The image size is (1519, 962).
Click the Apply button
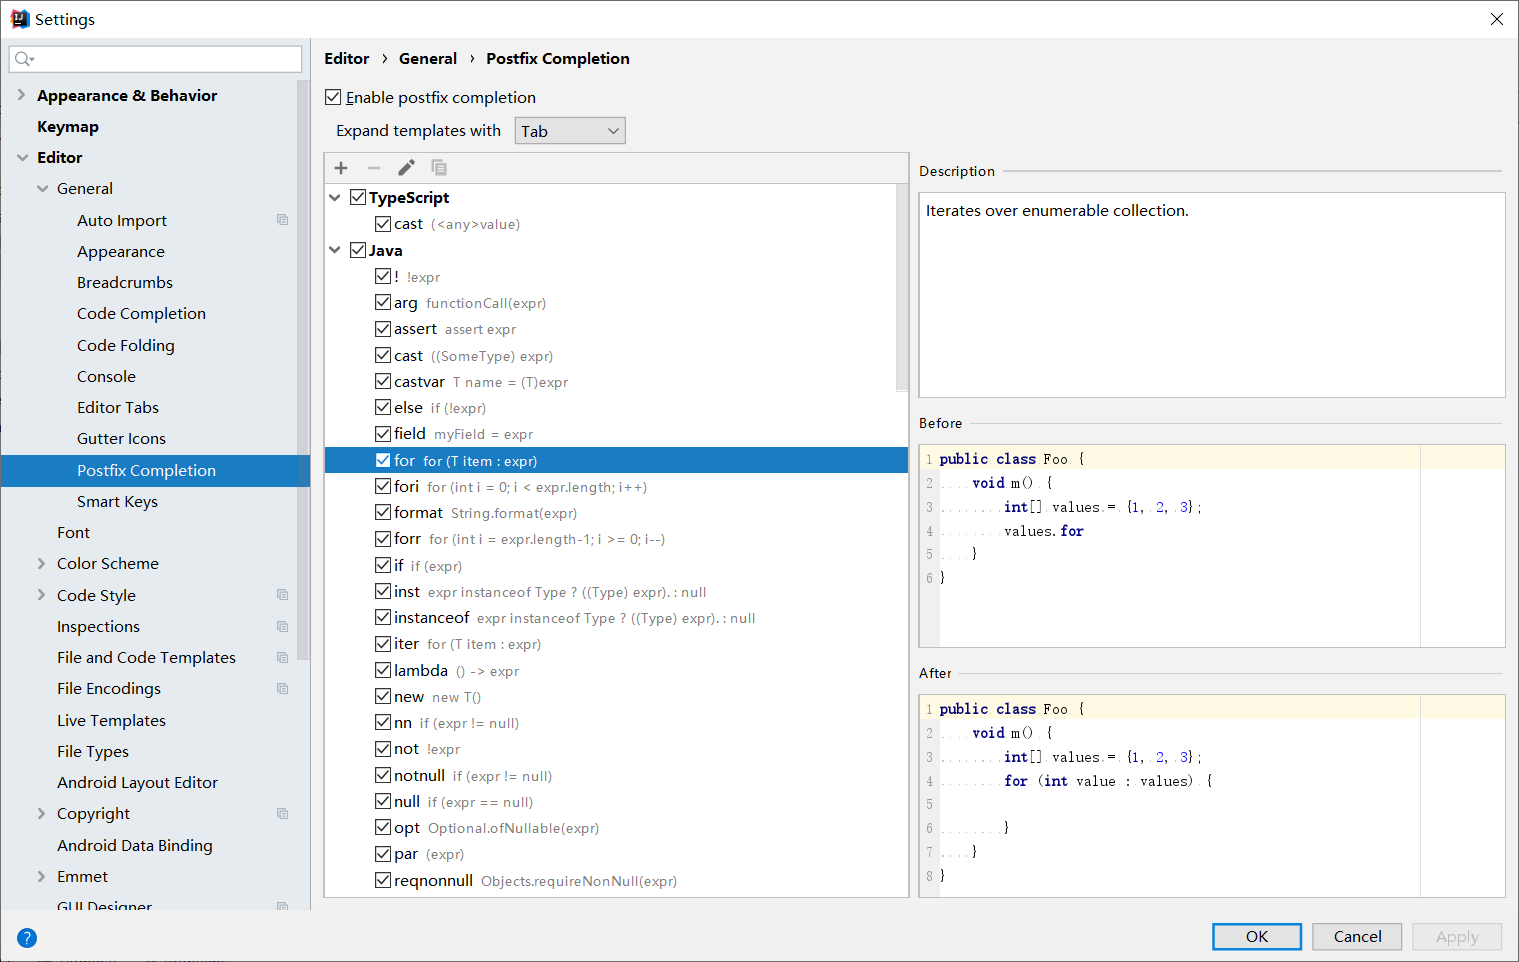coord(1457,937)
